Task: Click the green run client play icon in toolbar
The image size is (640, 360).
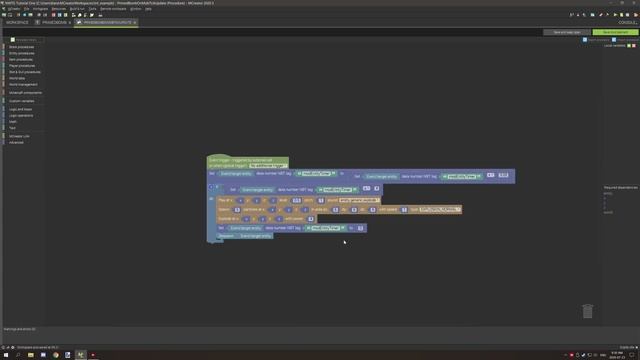Action: (616, 15)
